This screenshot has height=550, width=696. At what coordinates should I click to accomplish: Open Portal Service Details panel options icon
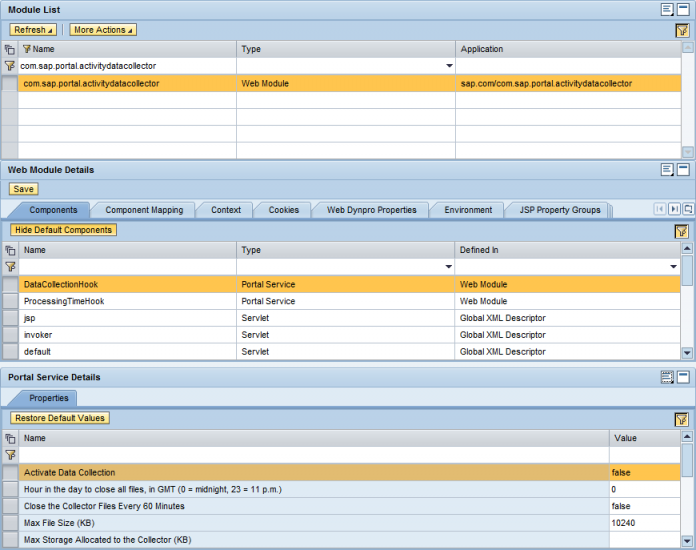click(667, 377)
